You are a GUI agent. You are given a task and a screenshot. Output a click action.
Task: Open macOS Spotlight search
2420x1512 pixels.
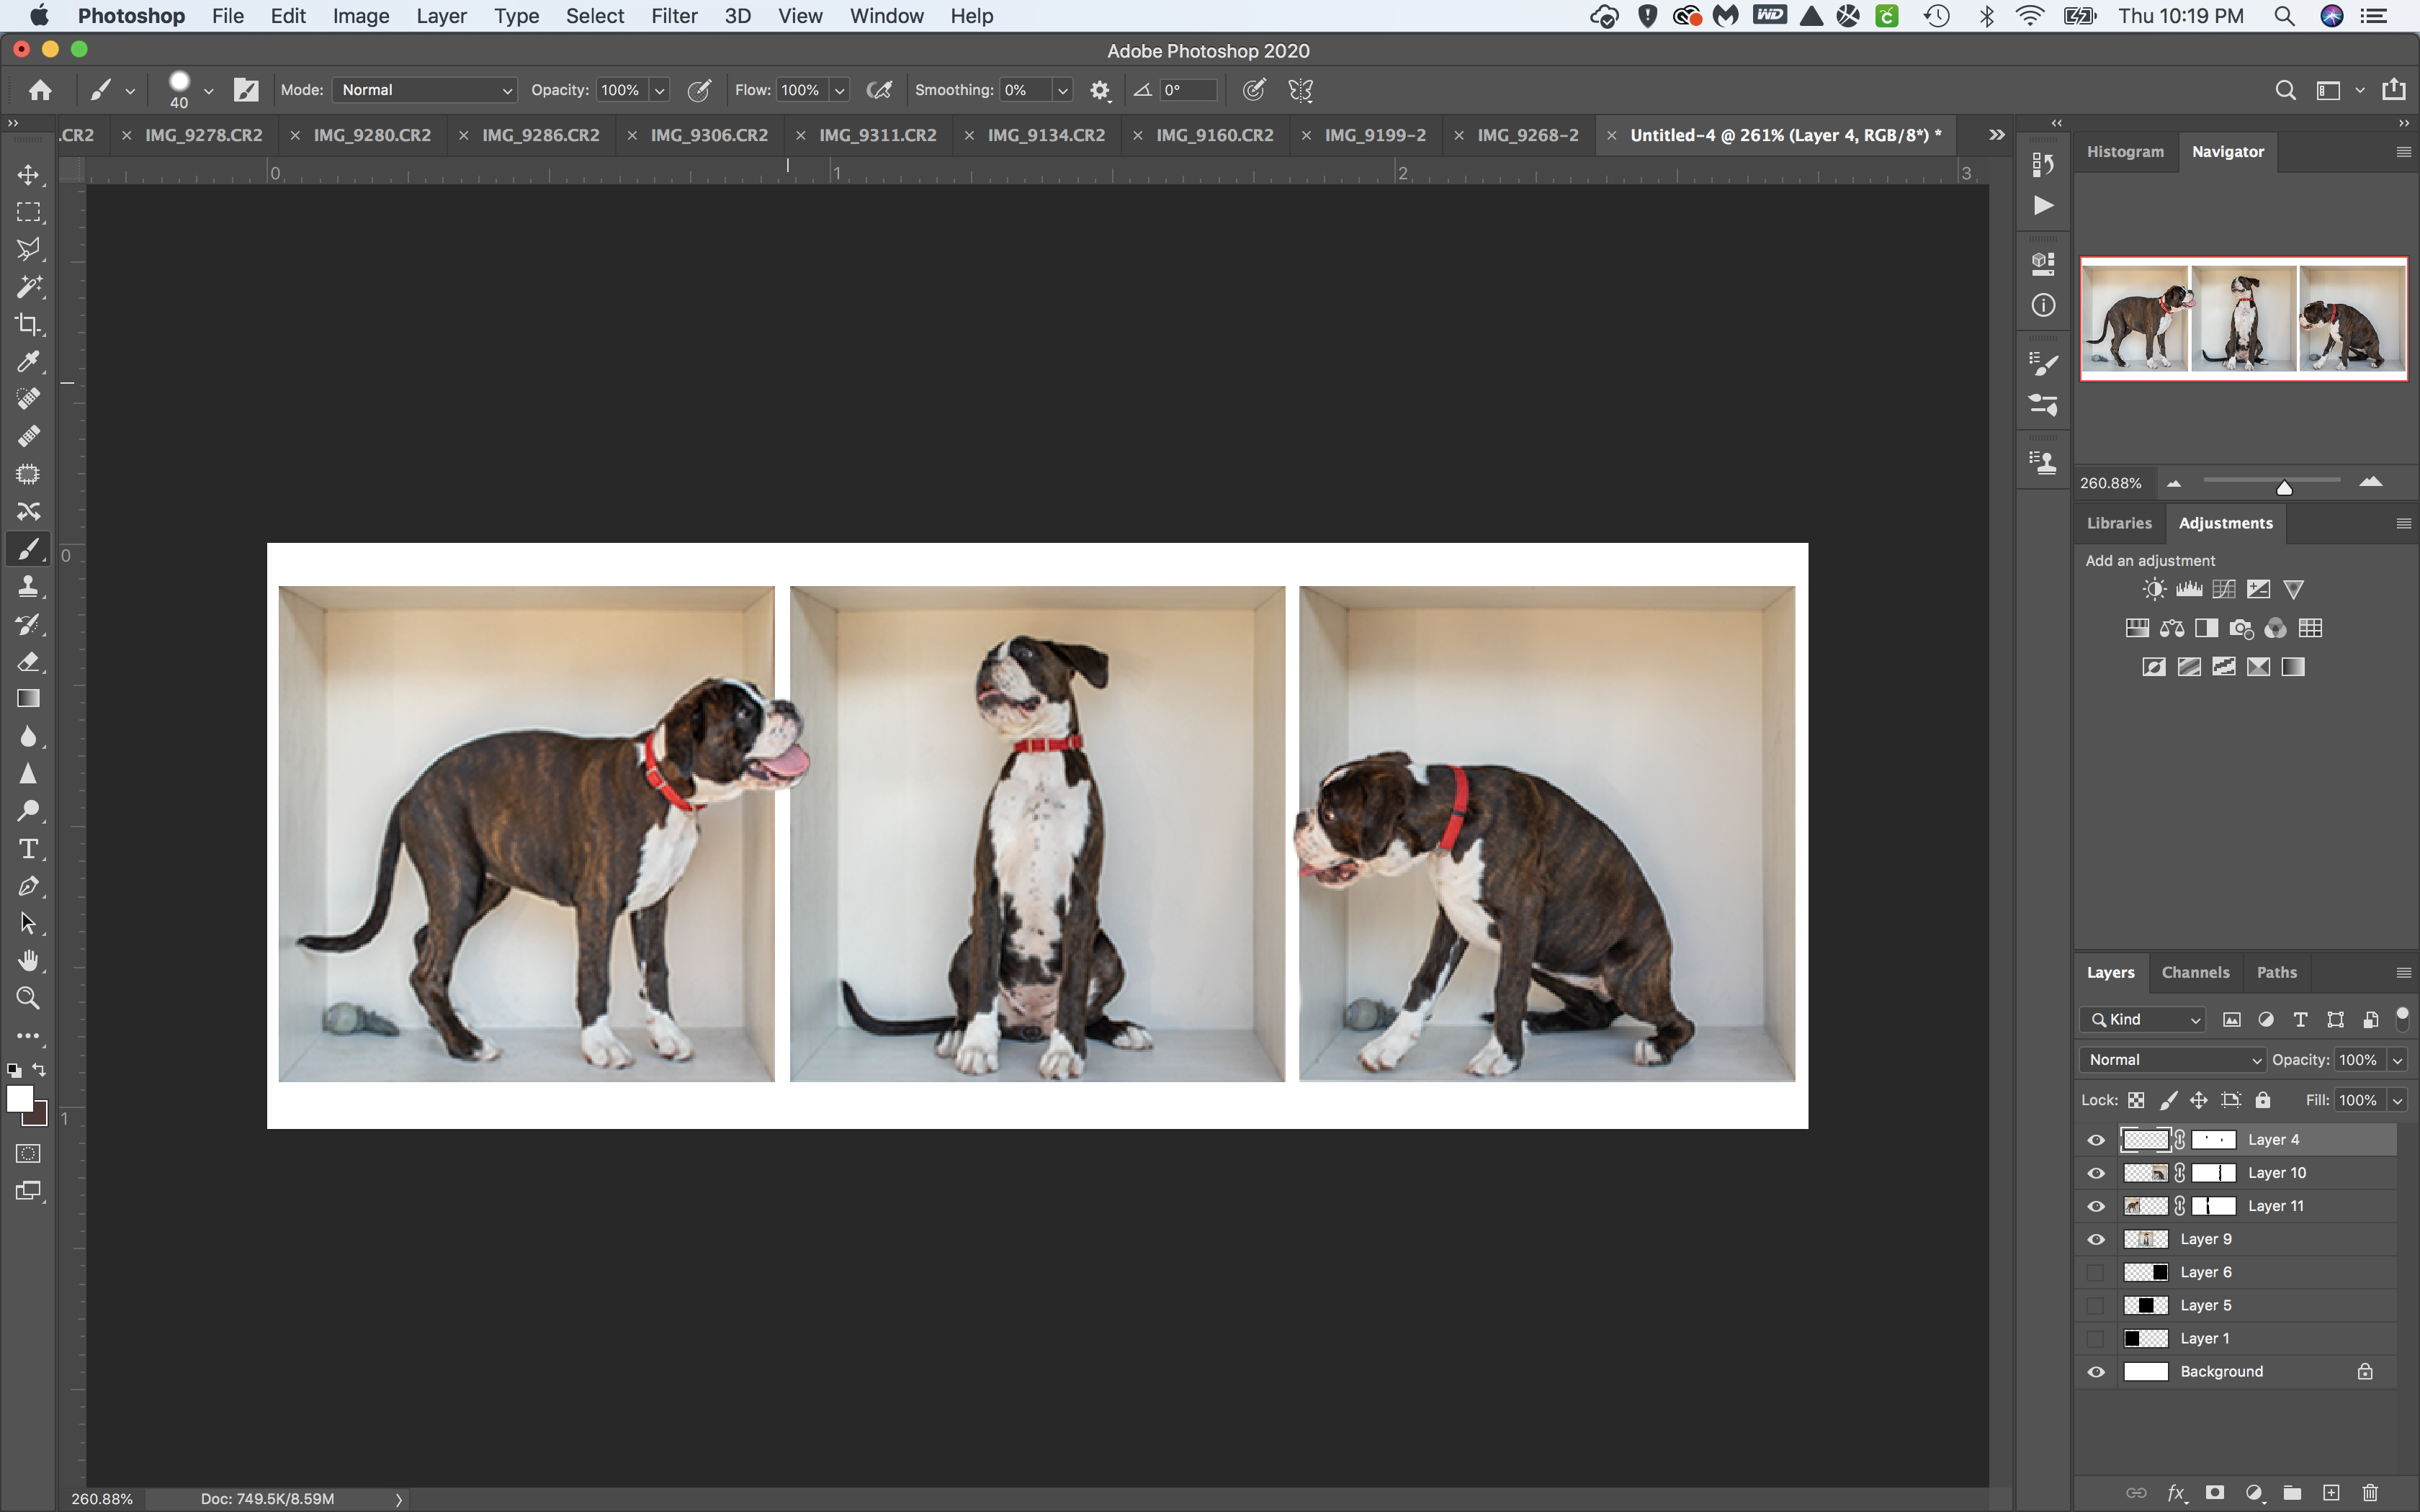point(2284,16)
